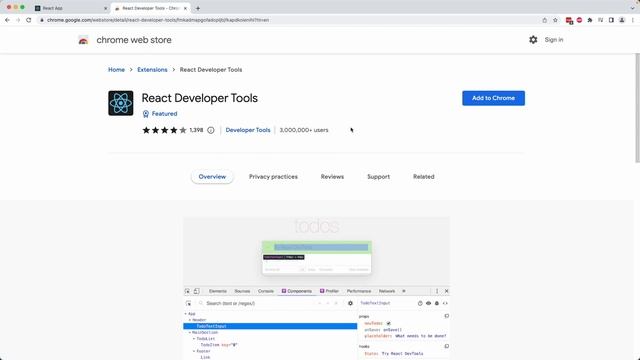The width and height of the screenshot is (640, 360).
Task: Show the Related tab
Action: click(424, 177)
